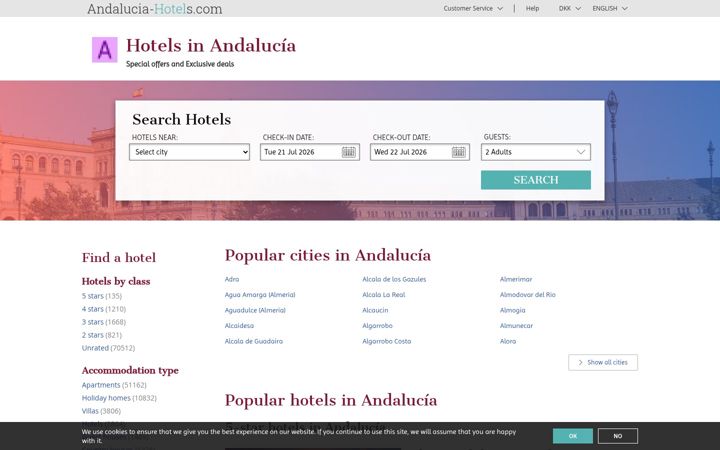Filter by 5 stars hotels

(93, 296)
